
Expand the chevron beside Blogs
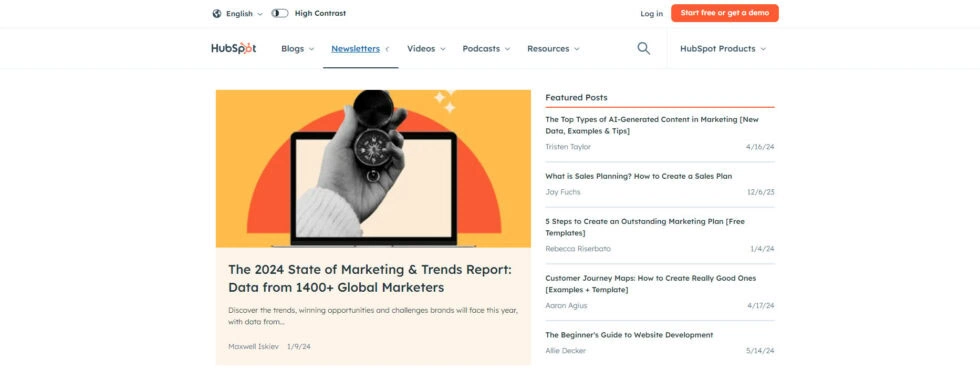311,49
